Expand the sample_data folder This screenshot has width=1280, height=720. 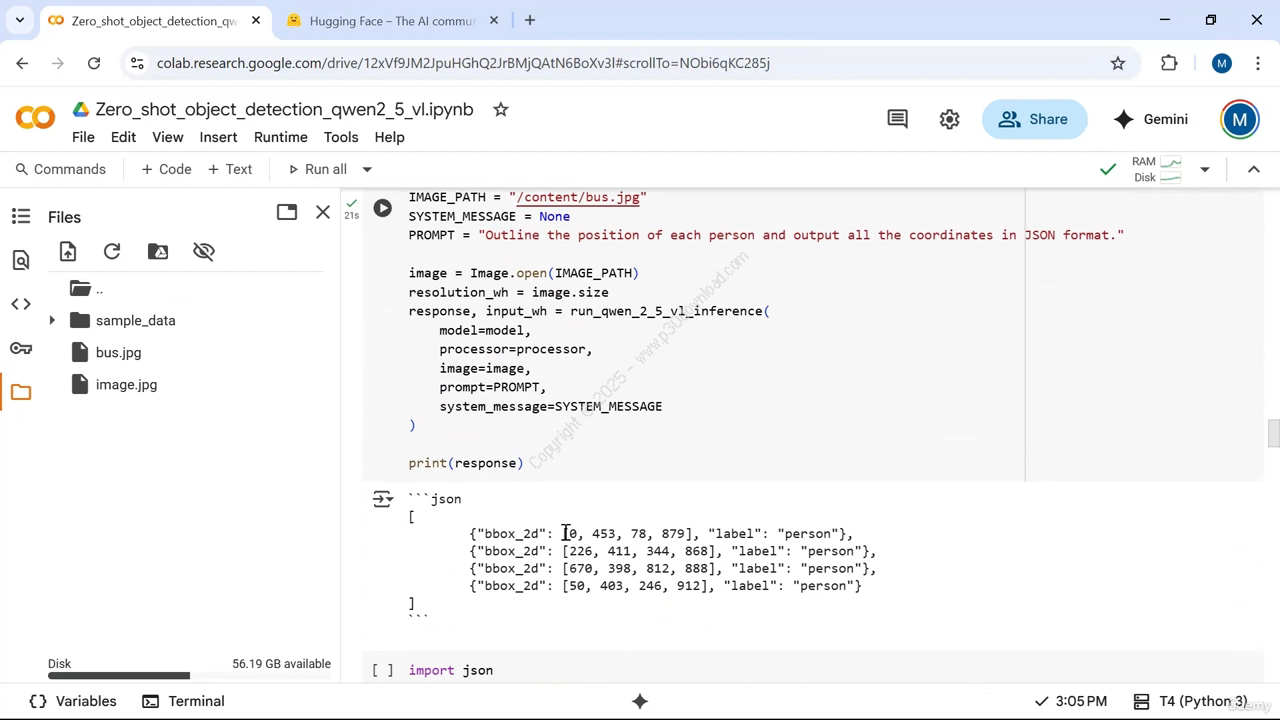pyautogui.click(x=52, y=321)
